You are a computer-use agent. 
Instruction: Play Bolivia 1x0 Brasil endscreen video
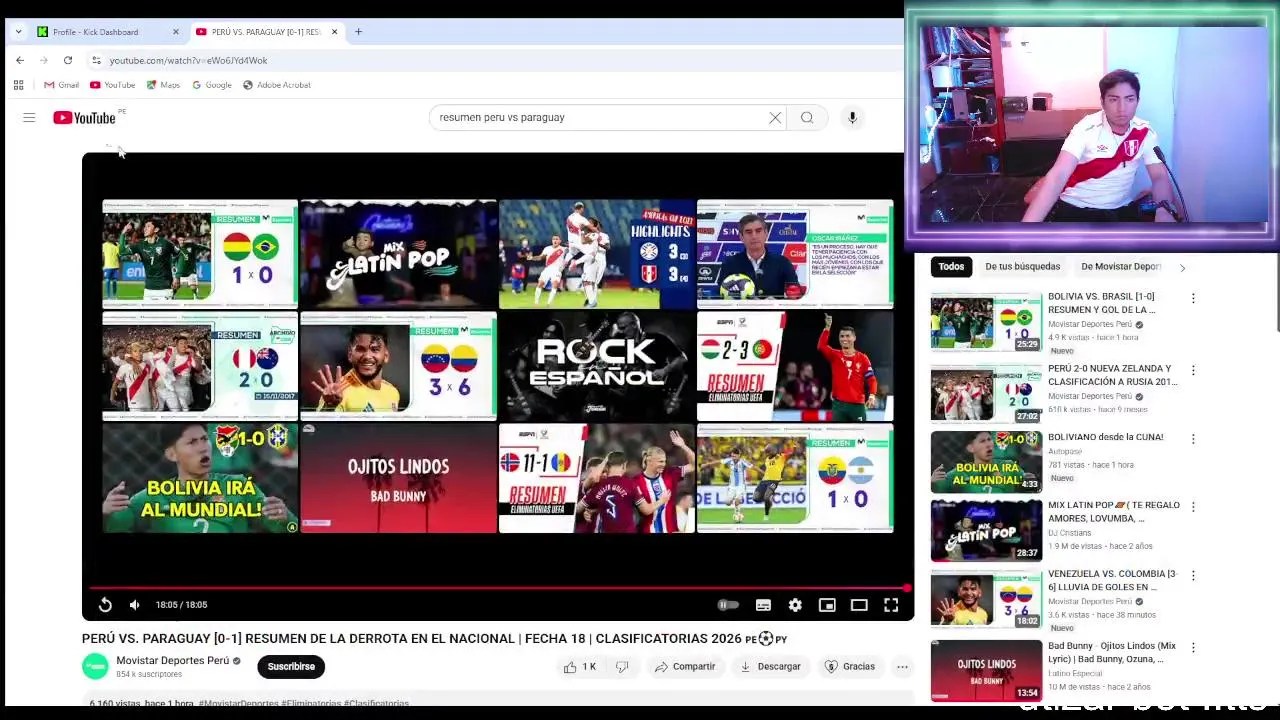[x=200, y=254]
